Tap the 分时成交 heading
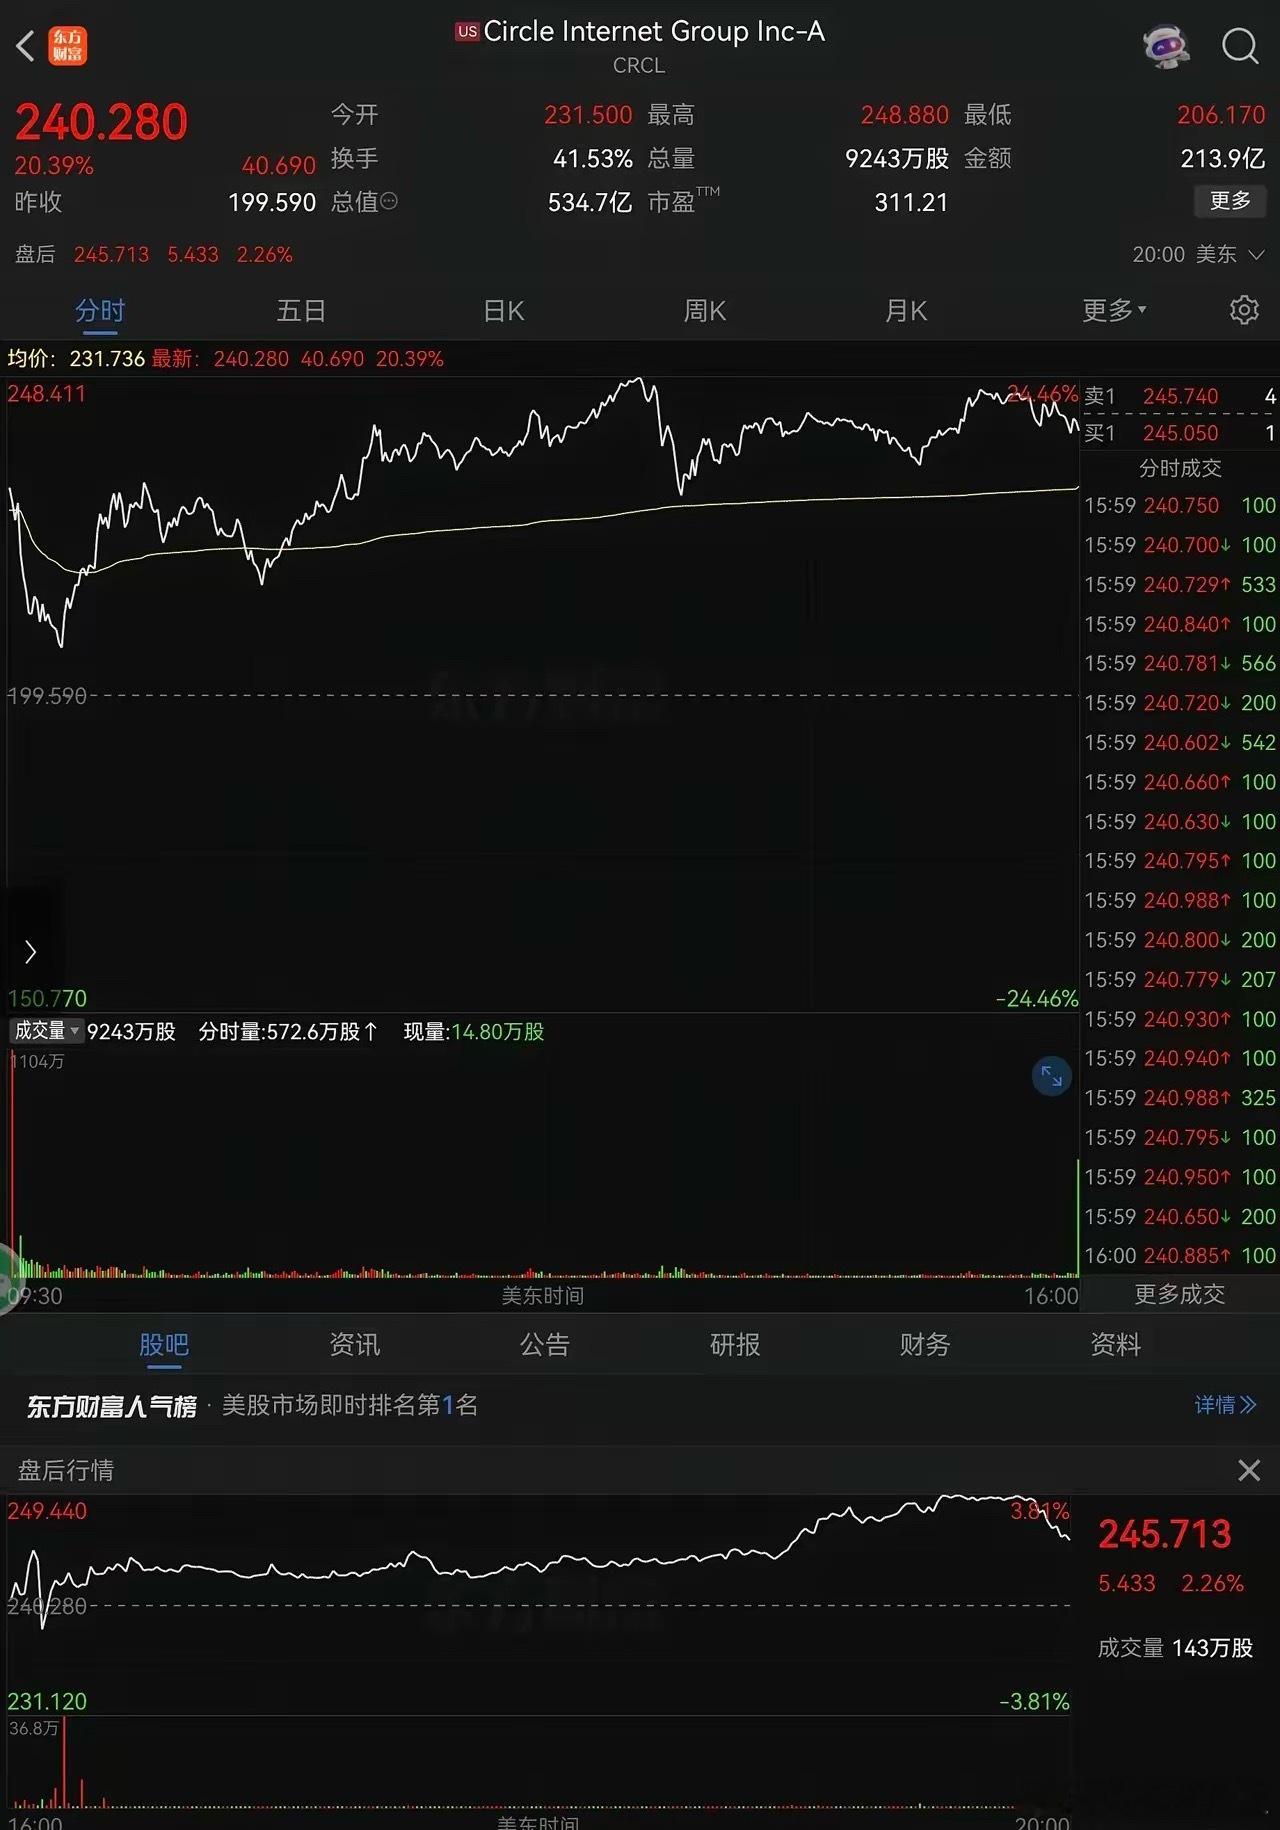 click(x=1180, y=468)
